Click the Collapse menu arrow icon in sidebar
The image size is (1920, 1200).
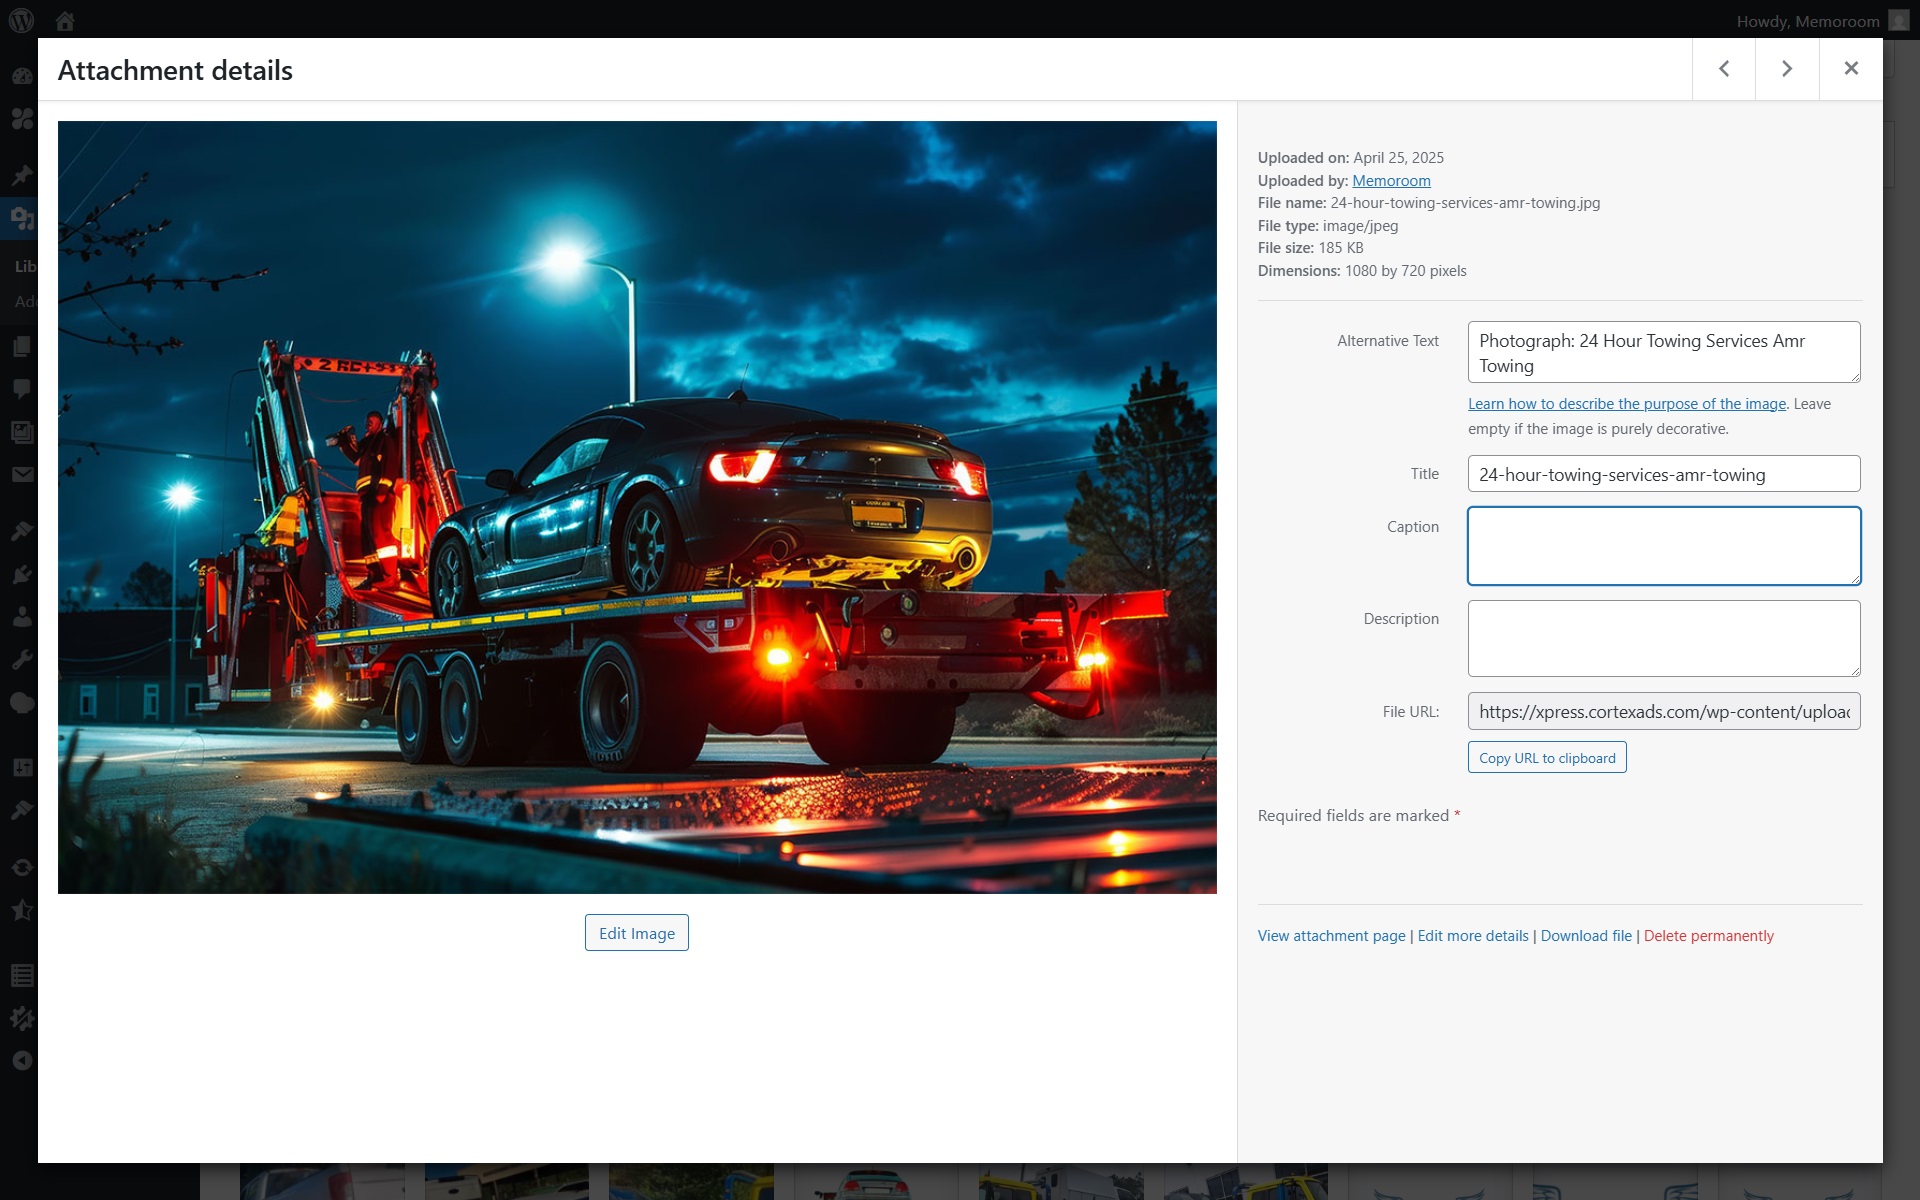point(22,1061)
